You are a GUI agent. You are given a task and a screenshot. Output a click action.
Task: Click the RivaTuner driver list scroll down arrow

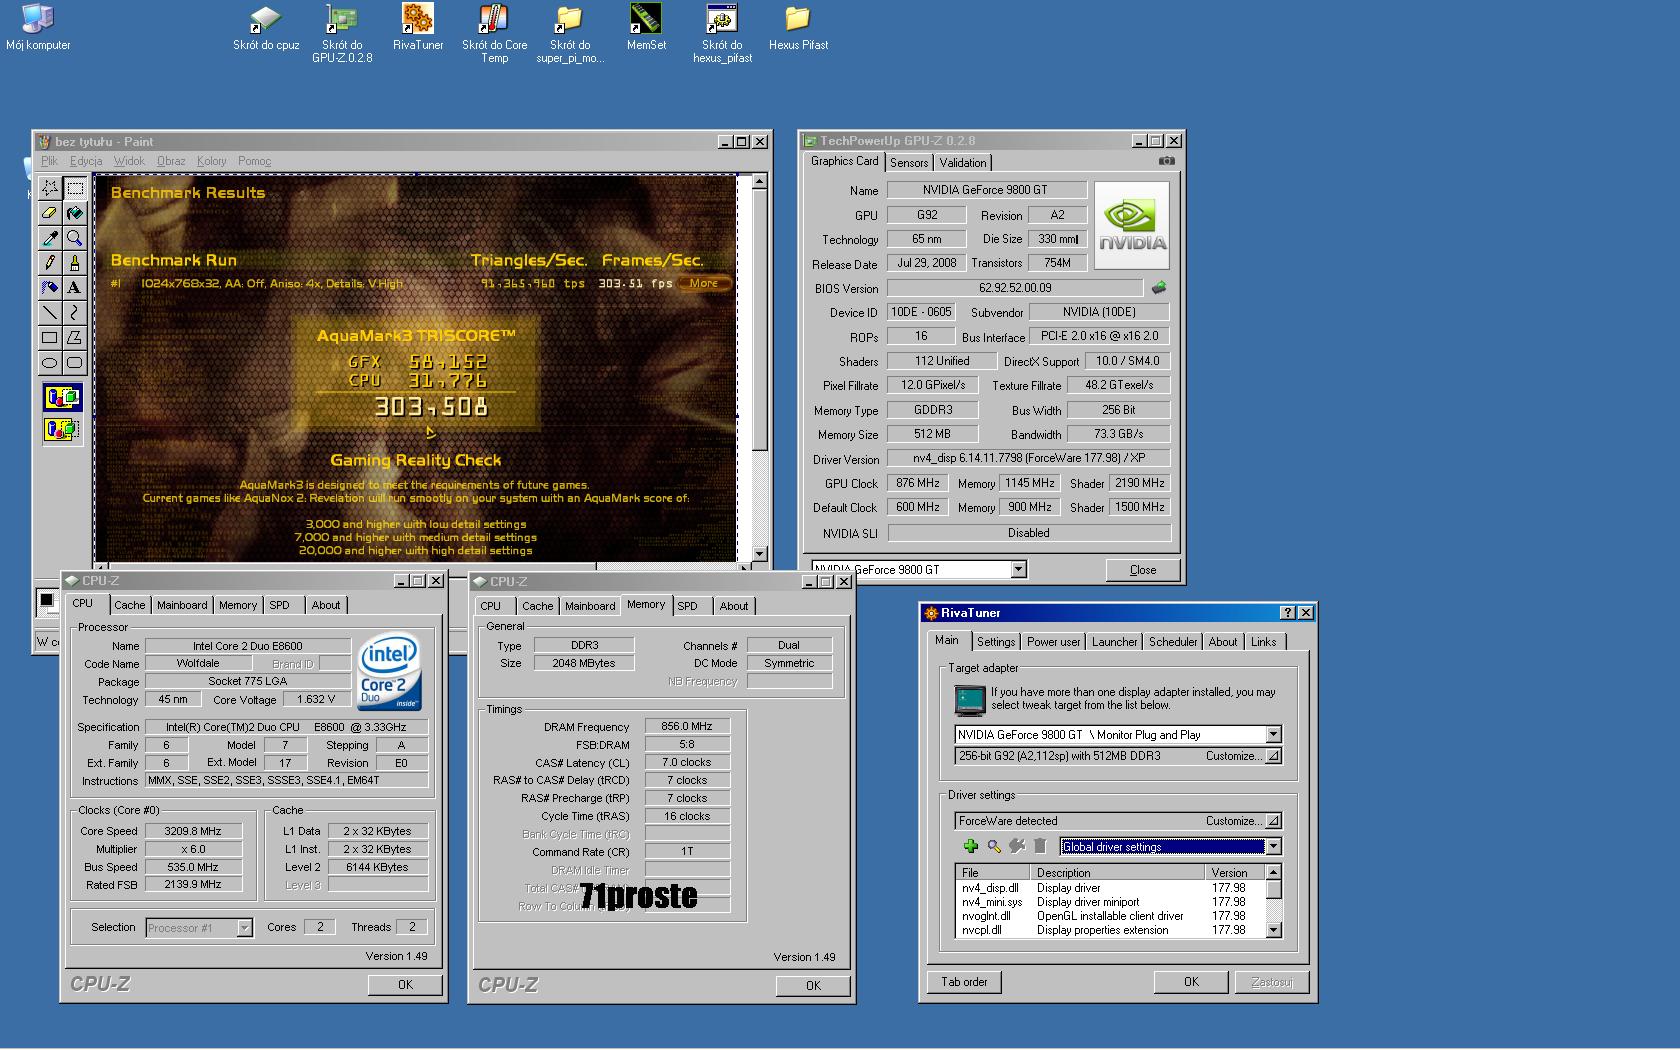point(1273,930)
